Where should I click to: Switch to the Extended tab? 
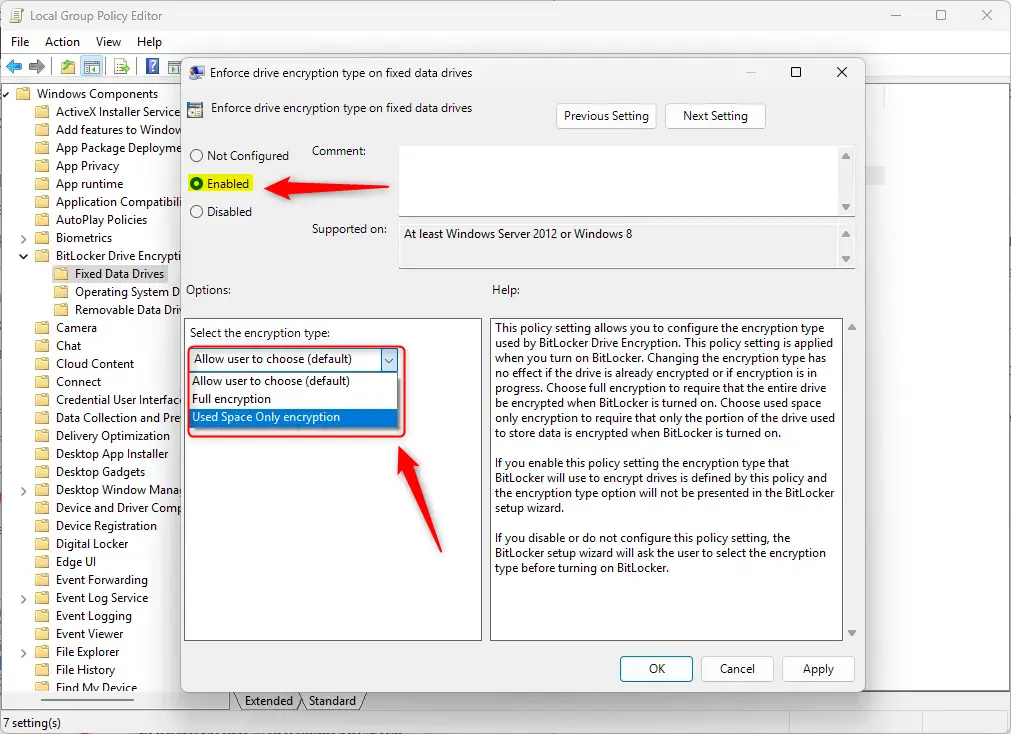tap(268, 700)
